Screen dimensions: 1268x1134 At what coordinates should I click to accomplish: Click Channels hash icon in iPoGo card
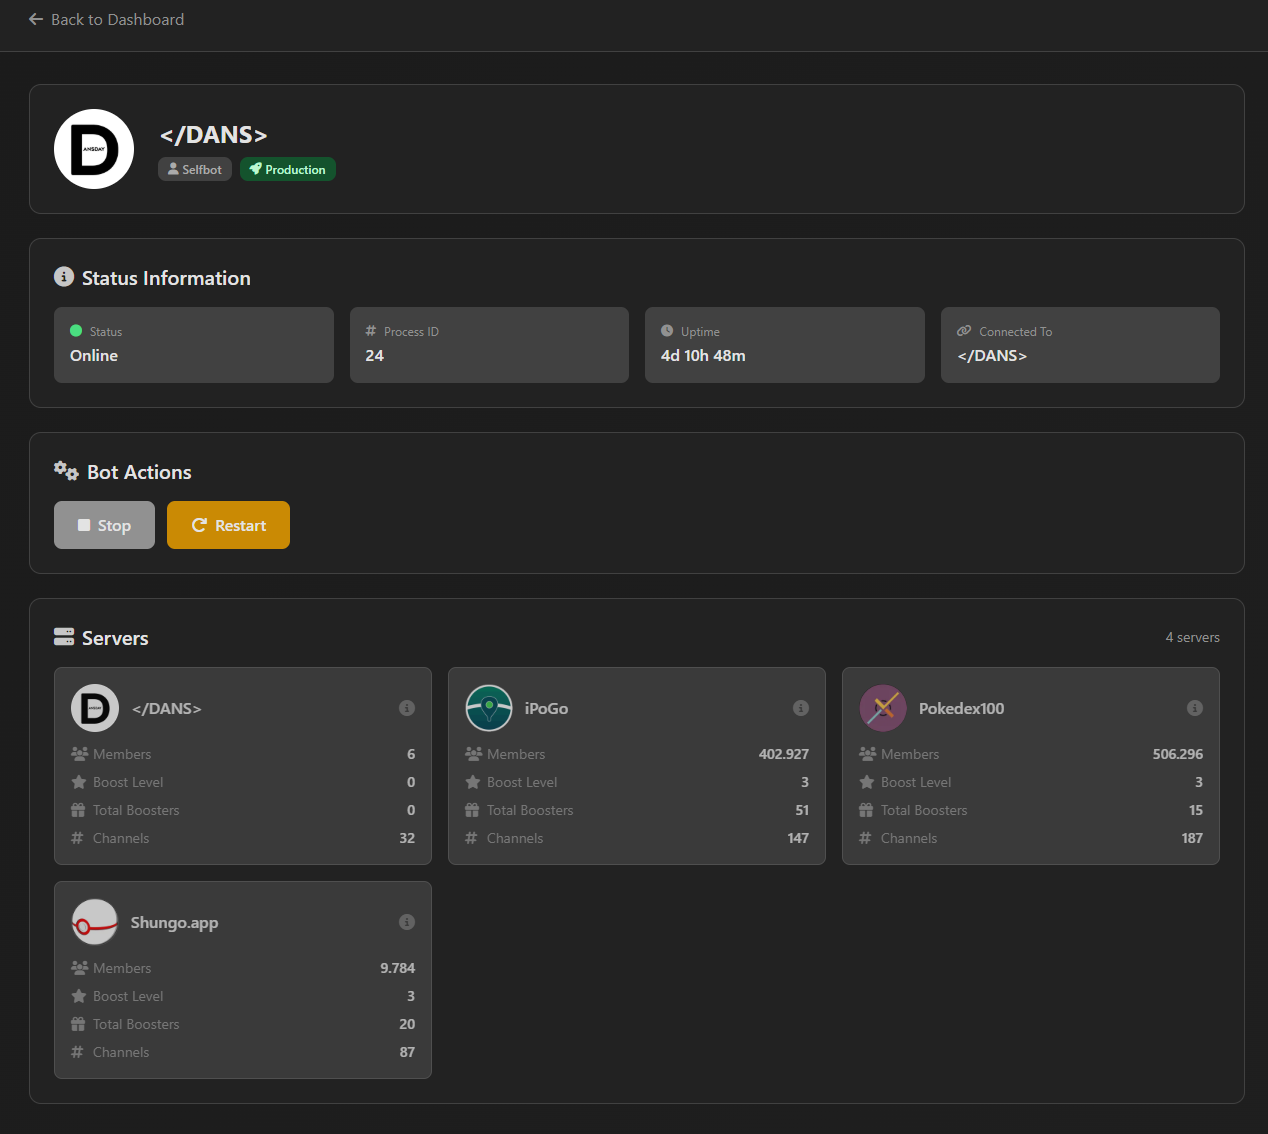(471, 838)
